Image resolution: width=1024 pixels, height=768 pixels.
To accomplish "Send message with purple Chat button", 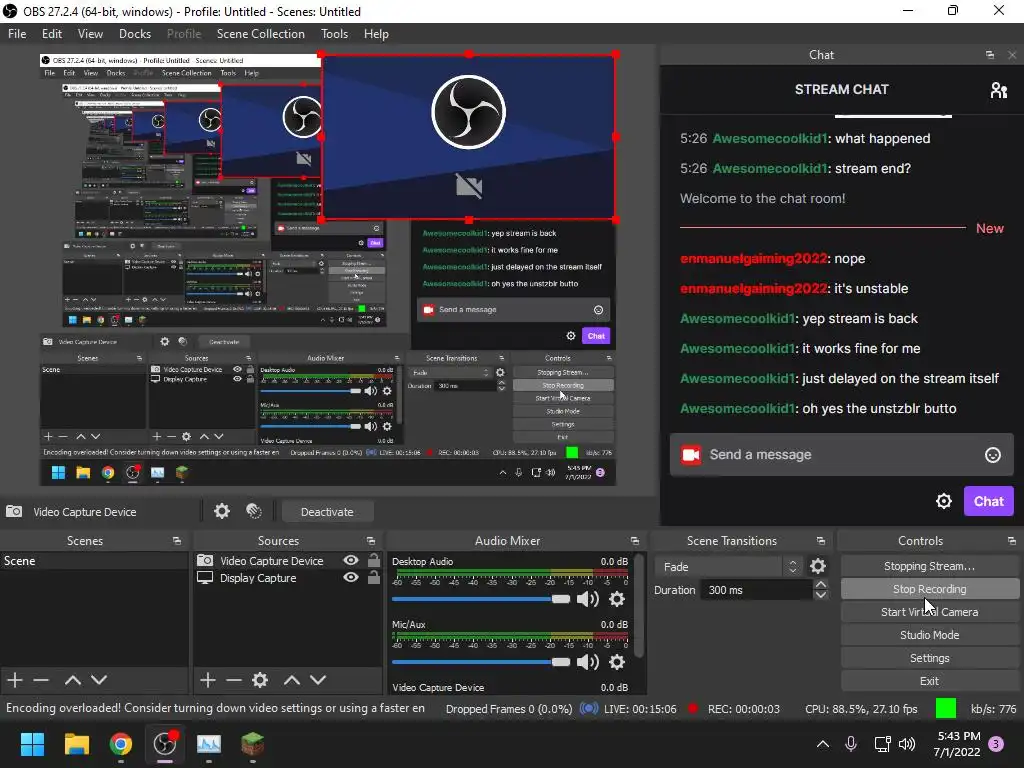I will pos(989,501).
